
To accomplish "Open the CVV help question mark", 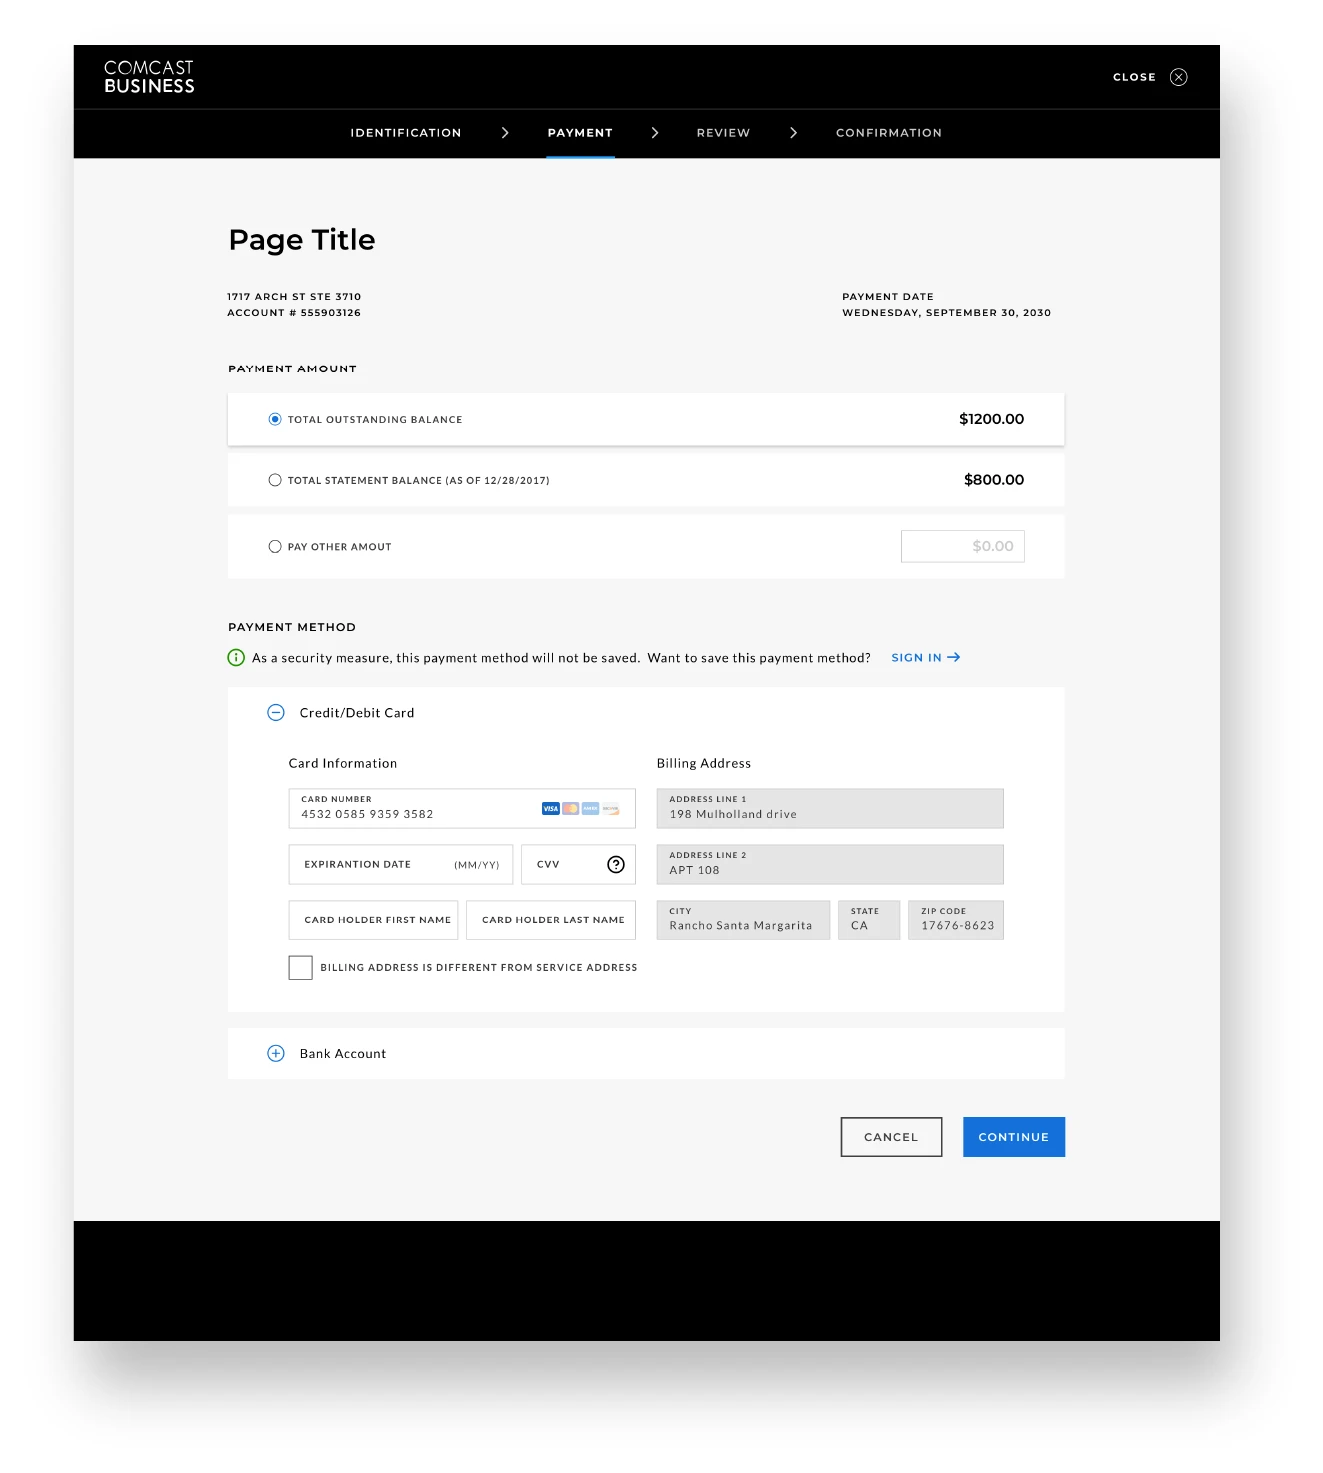I will tap(616, 865).
